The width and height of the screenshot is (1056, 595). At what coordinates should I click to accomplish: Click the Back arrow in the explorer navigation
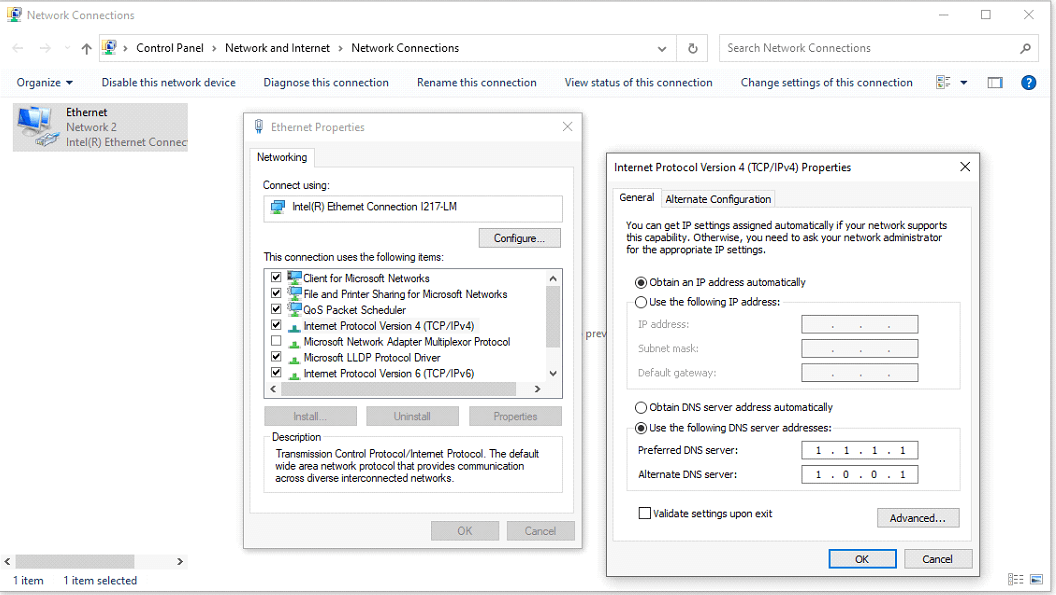pos(18,48)
